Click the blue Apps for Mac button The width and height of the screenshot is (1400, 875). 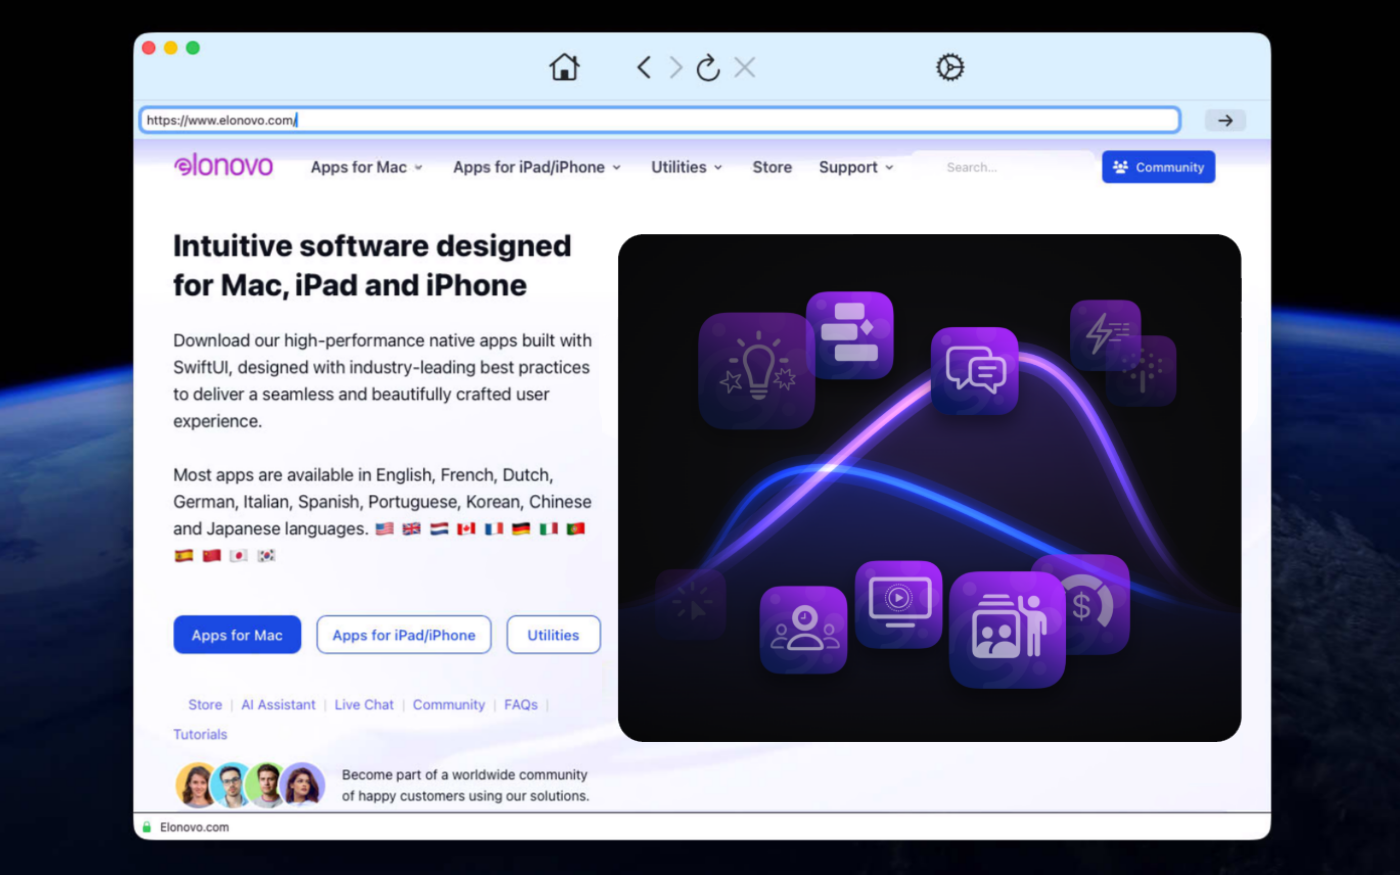pos(237,635)
